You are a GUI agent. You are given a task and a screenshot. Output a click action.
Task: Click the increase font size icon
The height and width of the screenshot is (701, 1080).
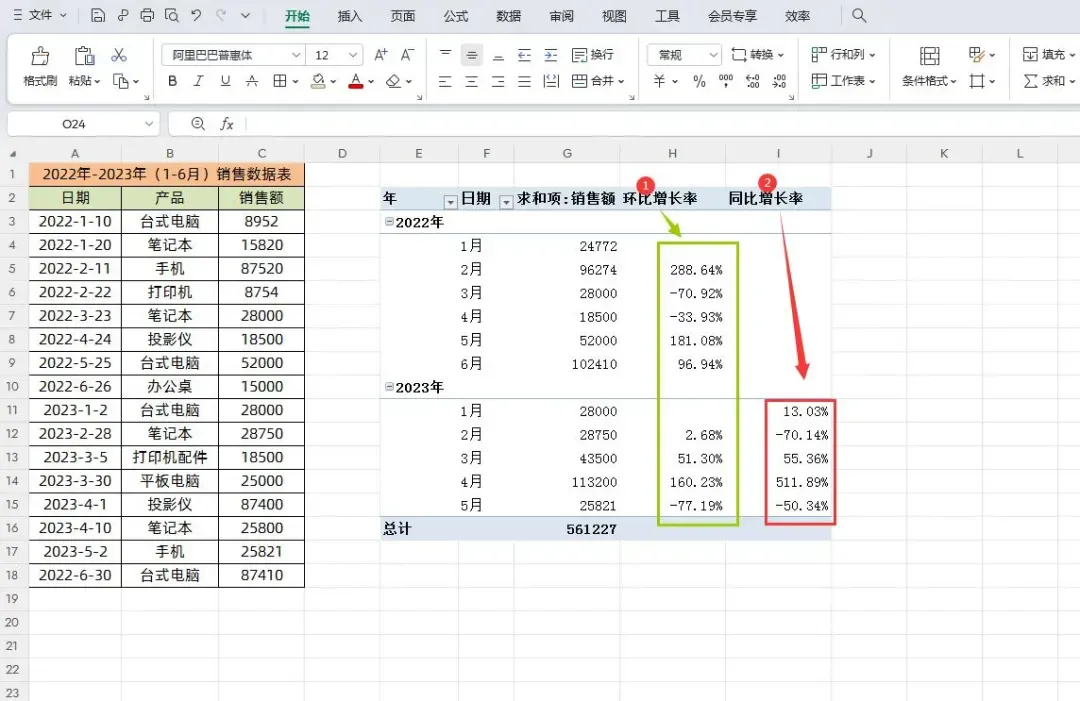[380, 54]
